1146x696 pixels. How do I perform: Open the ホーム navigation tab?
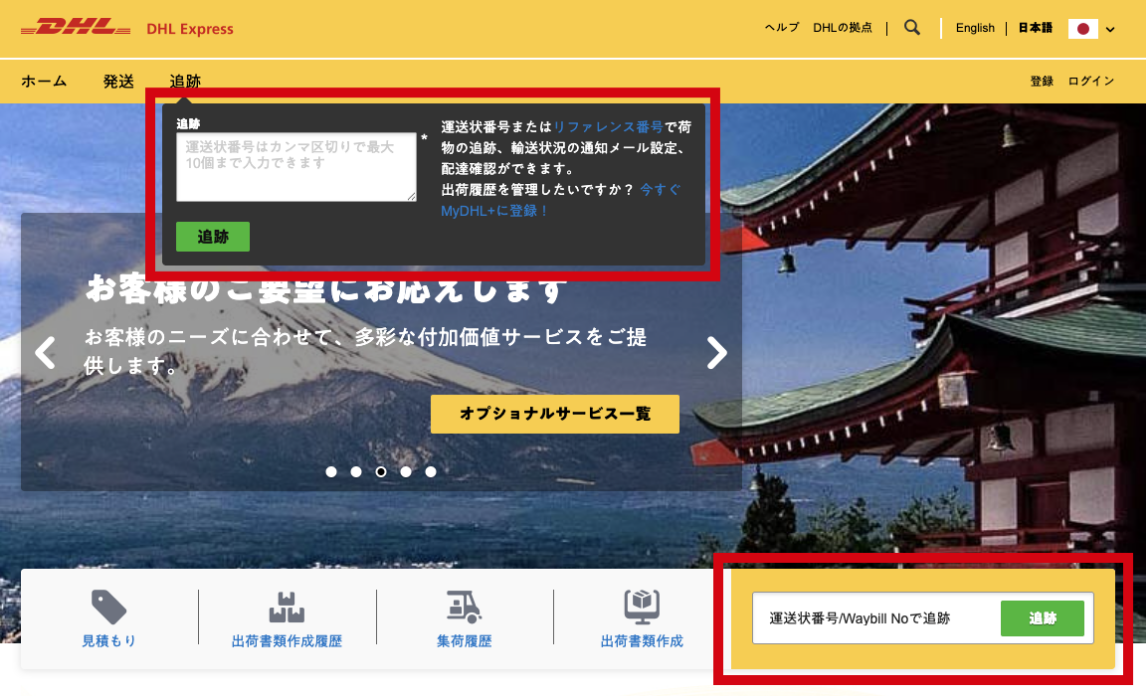pos(44,81)
